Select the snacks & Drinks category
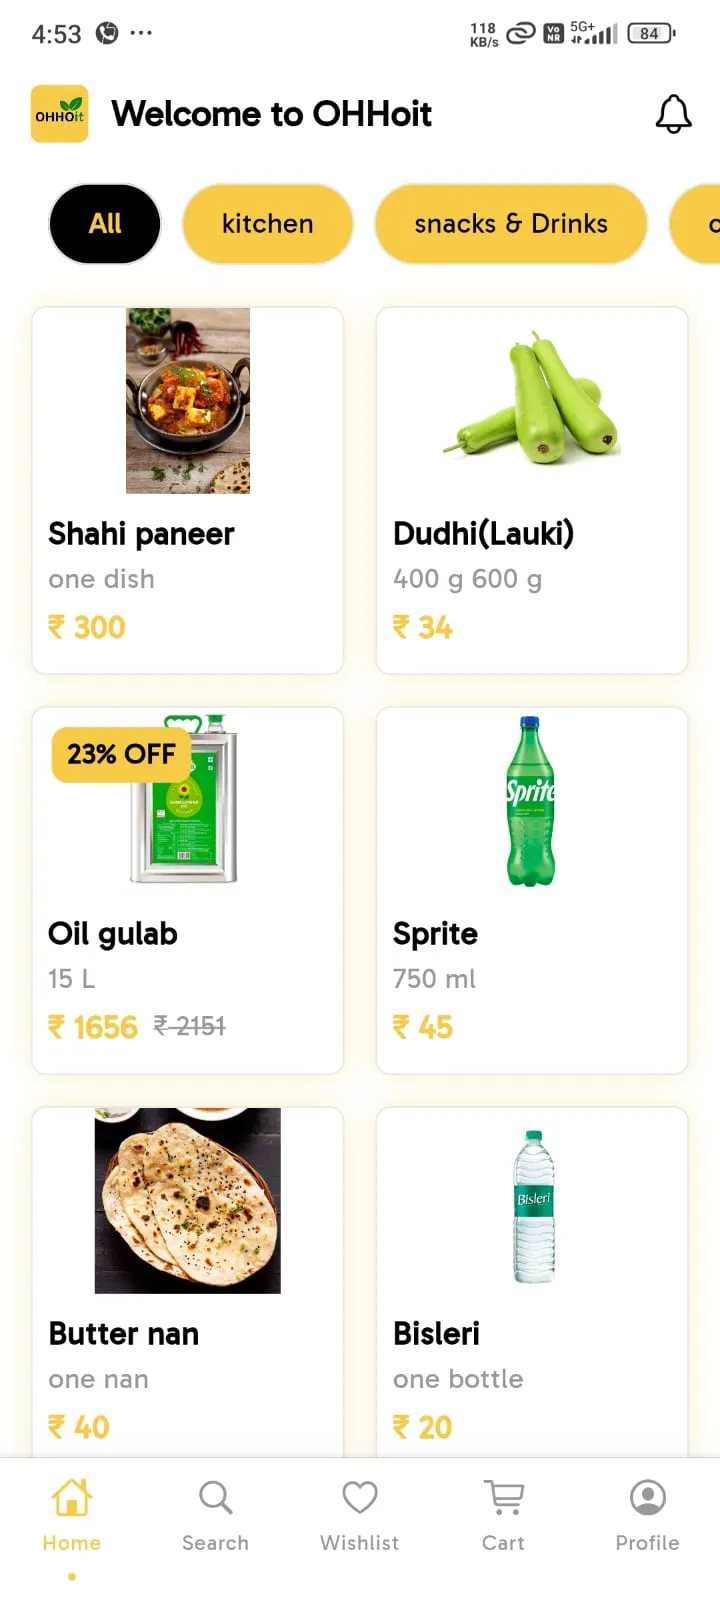The width and height of the screenshot is (720, 1600). pos(511,224)
